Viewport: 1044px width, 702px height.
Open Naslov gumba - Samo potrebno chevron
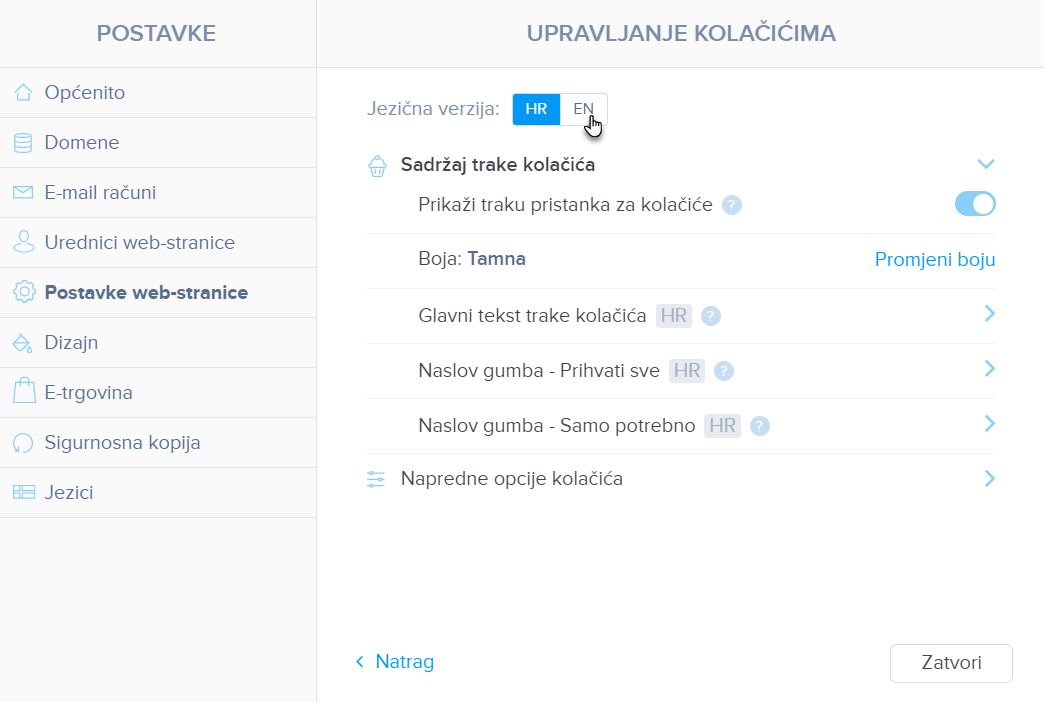pyautogui.click(x=989, y=424)
